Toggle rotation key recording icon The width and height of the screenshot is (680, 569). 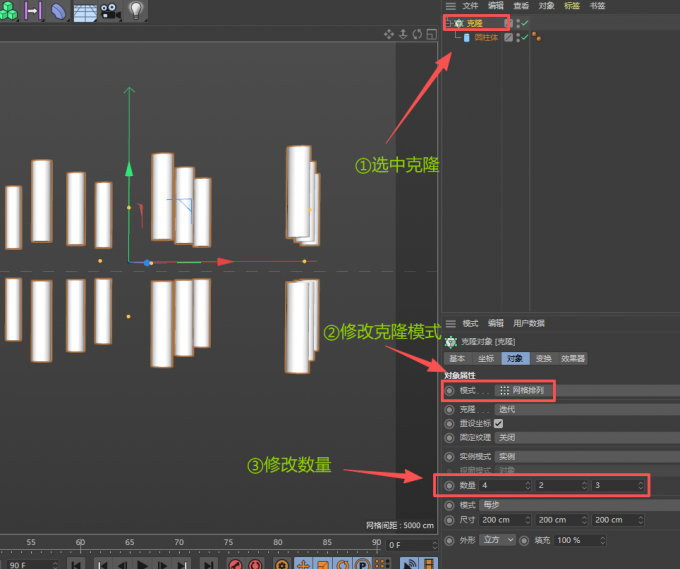(343, 564)
